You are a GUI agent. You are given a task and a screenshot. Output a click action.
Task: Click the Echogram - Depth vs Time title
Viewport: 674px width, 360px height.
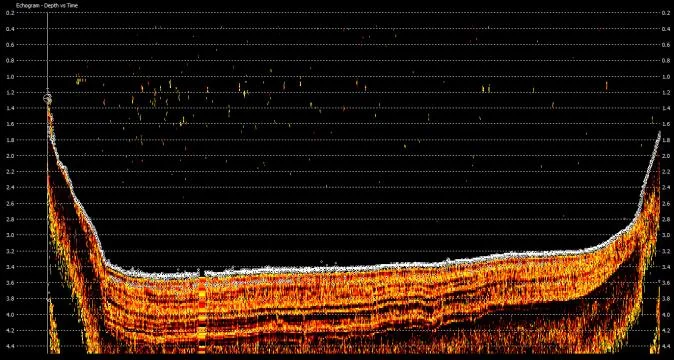pos(47,6)
